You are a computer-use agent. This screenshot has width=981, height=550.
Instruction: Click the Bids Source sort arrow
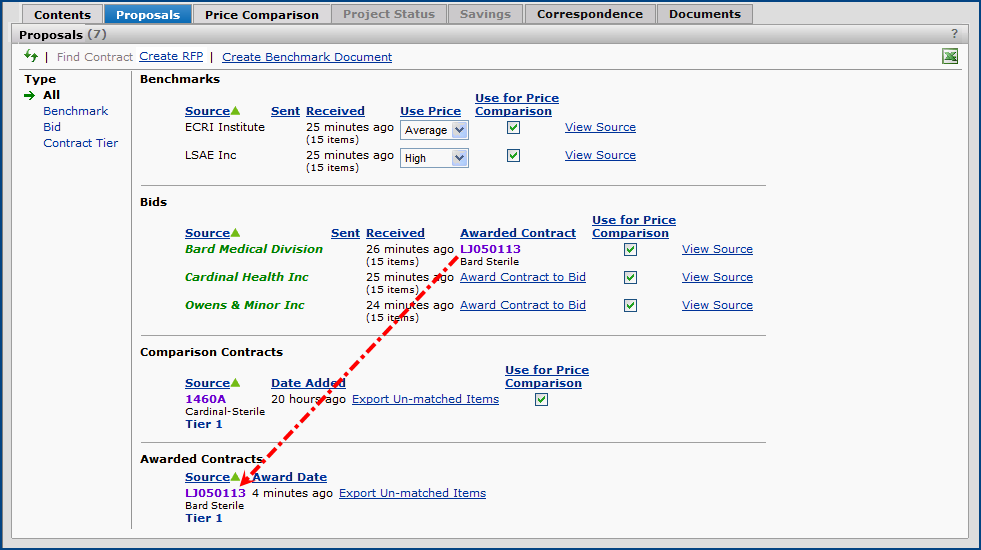point(236,233)
